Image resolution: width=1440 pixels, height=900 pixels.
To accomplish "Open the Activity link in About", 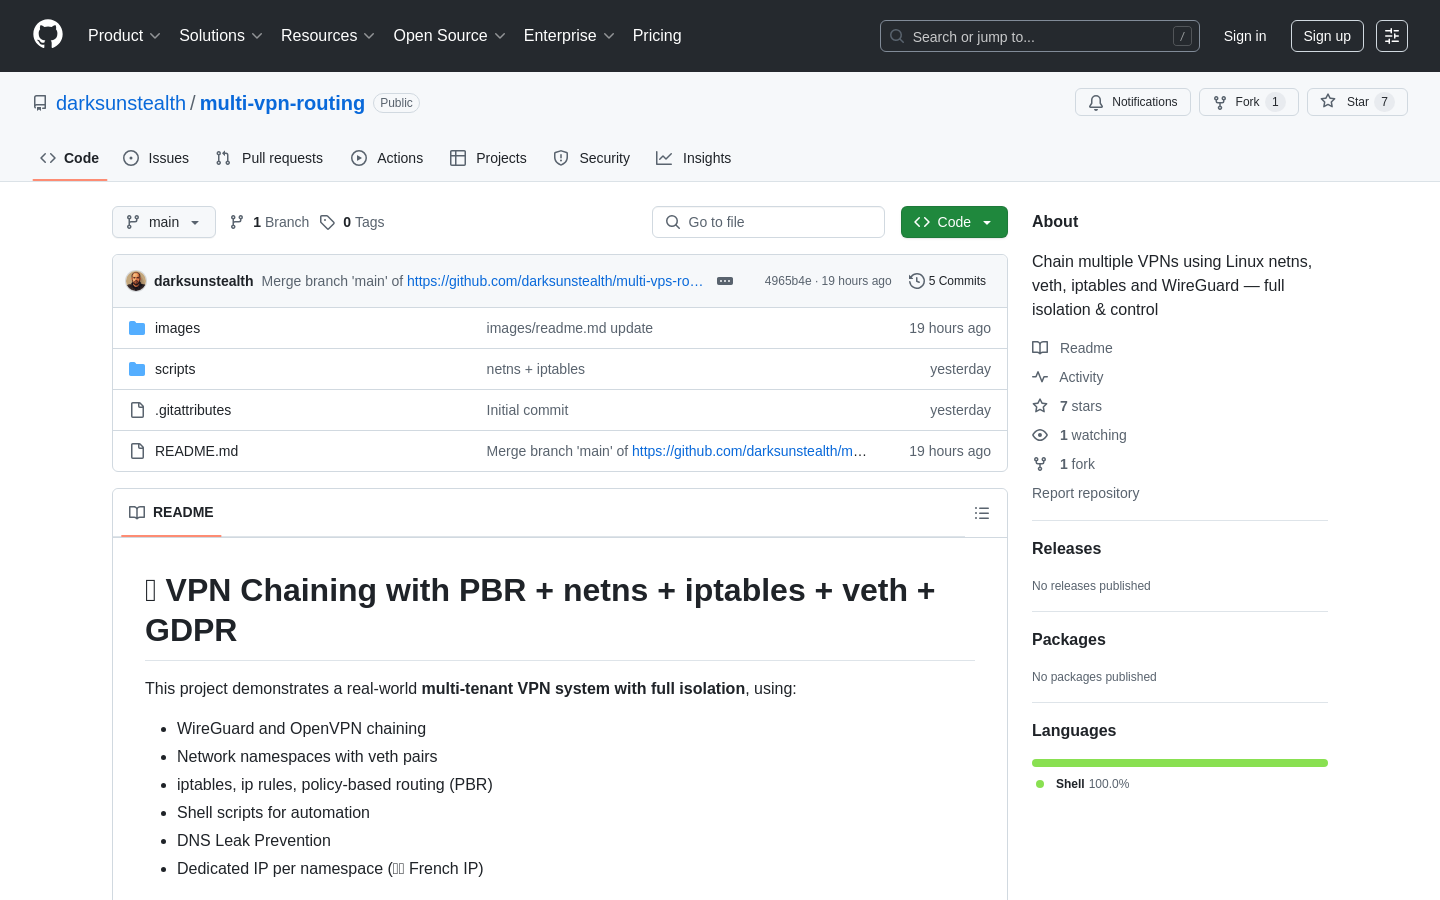I will (x=1068, y=377).
